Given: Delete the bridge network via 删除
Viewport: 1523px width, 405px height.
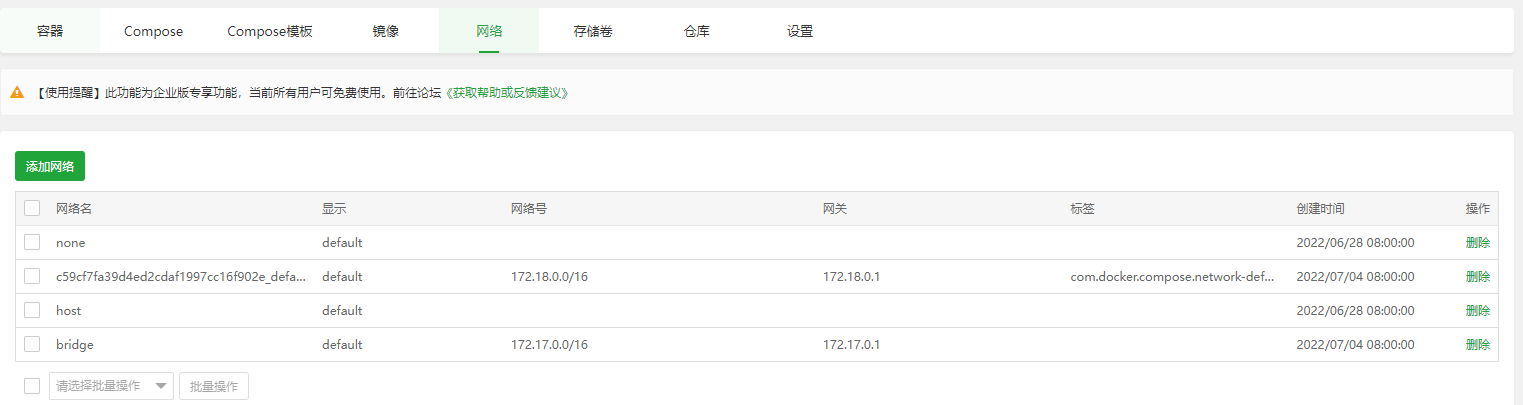Looking at the screenshot, I should 1477,344.
